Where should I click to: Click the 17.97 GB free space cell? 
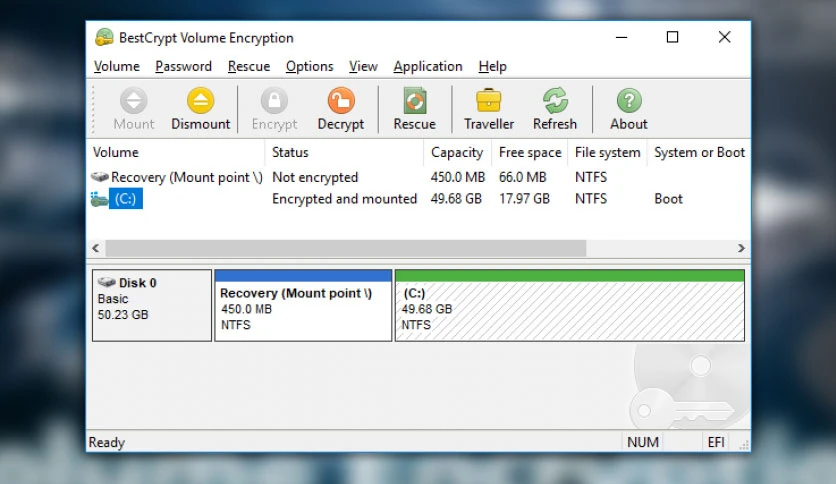(524, 199)
